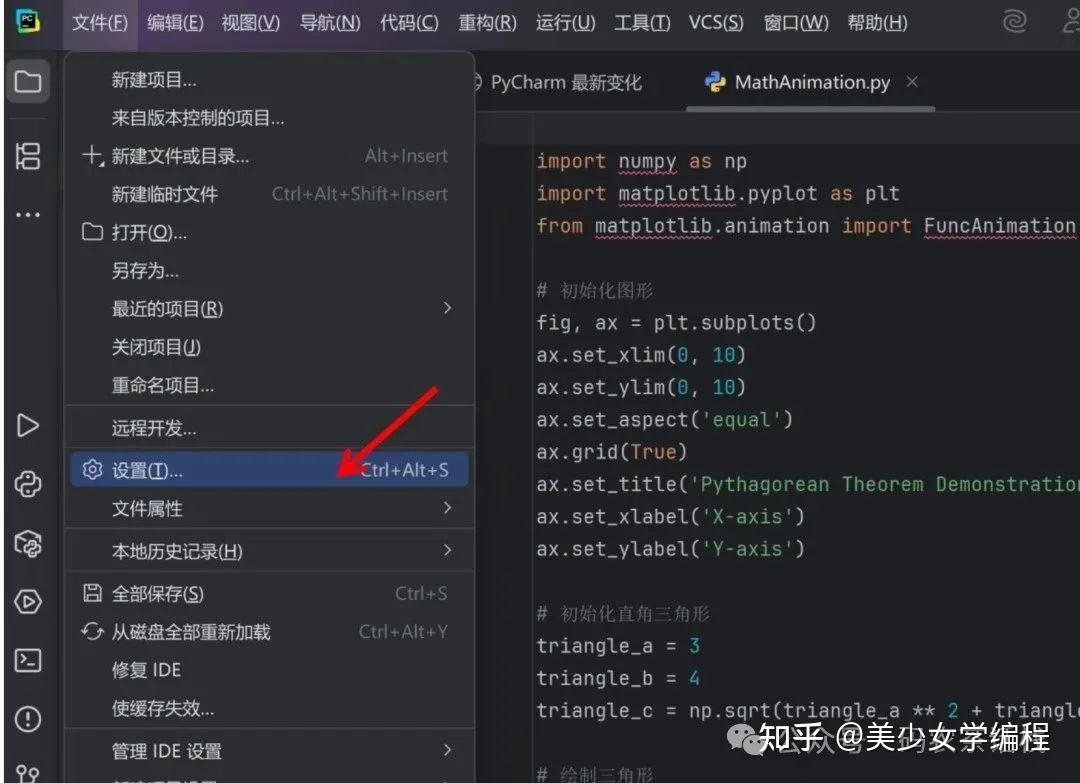The image size is (1080, 783).
Task: Click the PyCharm logo top left
Action: click(x=24, y=21)
